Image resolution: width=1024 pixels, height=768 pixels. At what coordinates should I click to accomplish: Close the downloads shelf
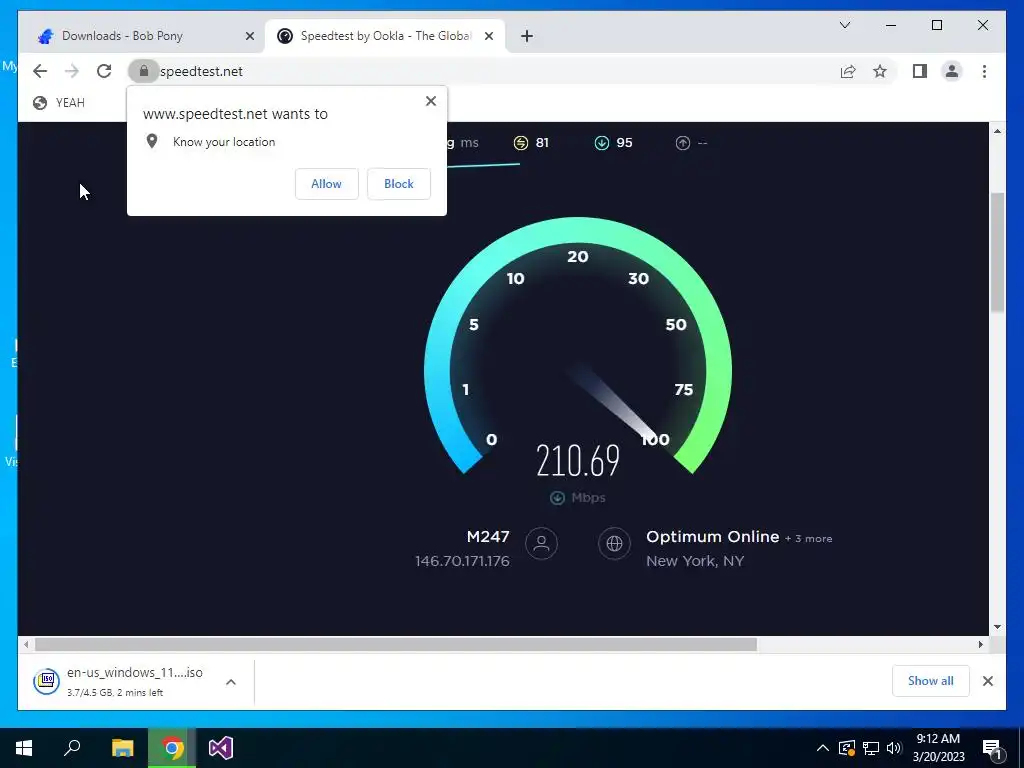point(987,681)
